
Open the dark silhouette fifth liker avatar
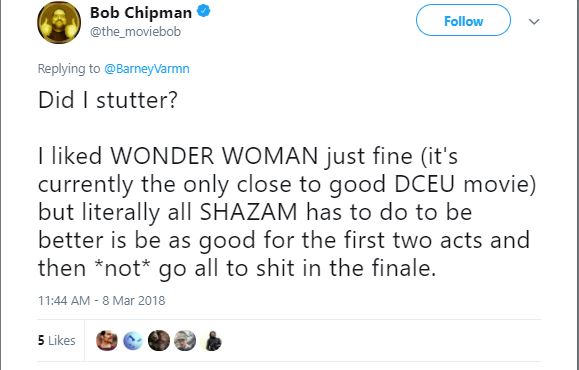tap(213, 340)
